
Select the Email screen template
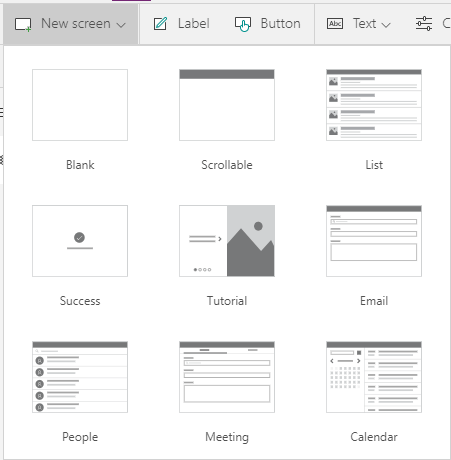point(374,241)
